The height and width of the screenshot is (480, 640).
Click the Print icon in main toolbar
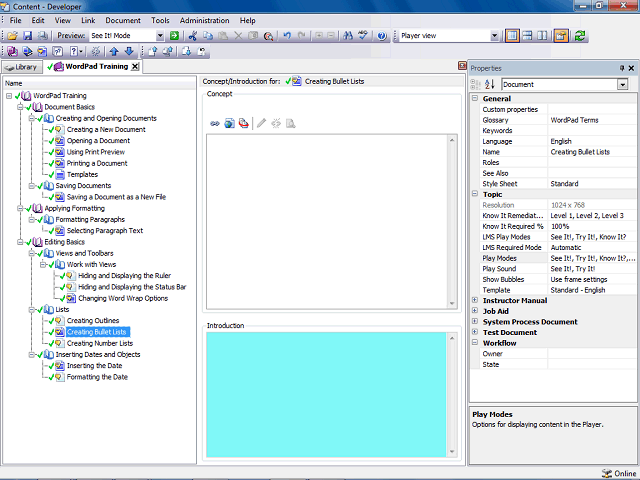(x=42, y=36)
